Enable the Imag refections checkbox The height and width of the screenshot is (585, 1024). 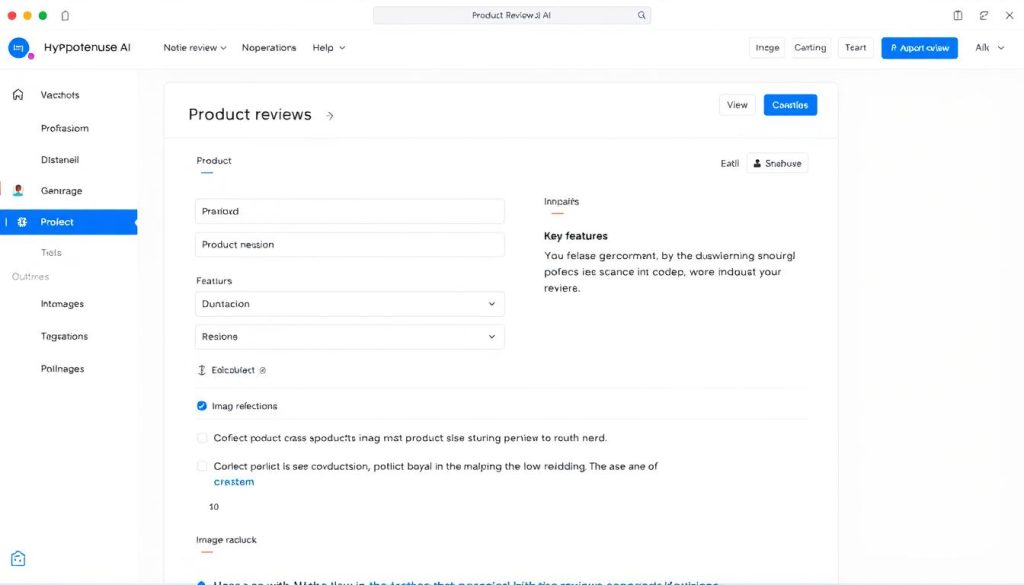click(x=201, y=406)
